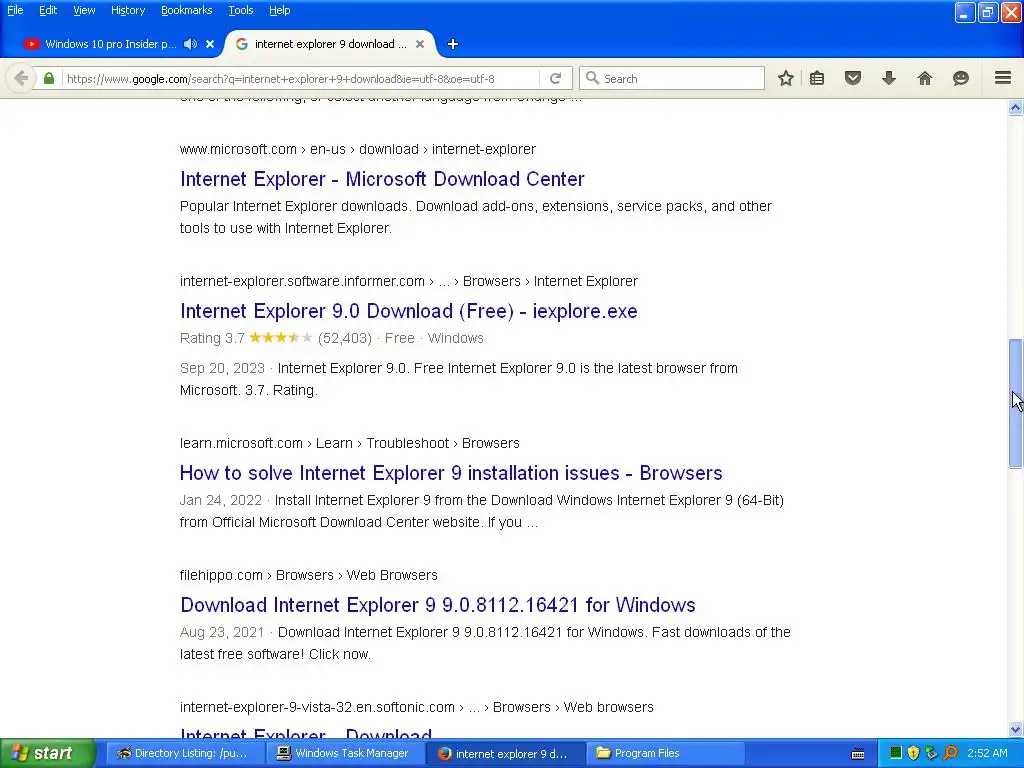Go back using the back arrow
Viewport: 1024px width, 768px height.
(x=21, y=78)
